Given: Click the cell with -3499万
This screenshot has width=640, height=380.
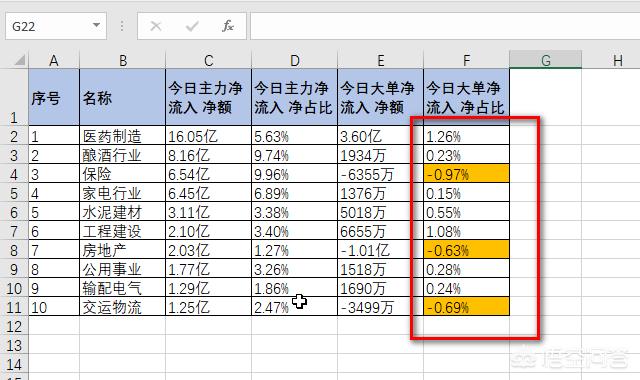Looking at the screenshot, I should pos(380,307).
